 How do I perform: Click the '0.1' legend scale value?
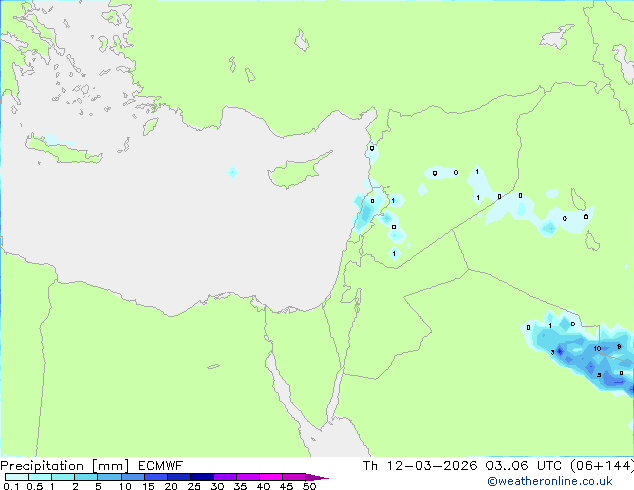click(11, 486)
